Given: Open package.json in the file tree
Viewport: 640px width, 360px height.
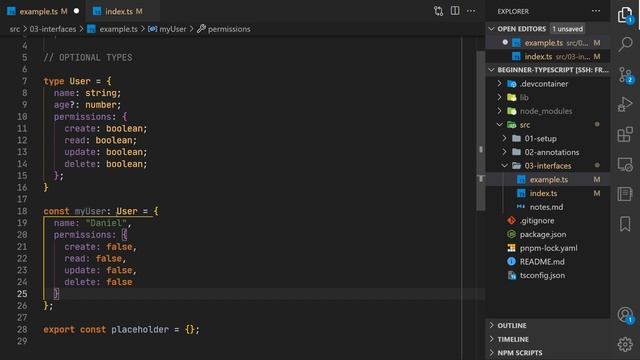Looking at the screenshot, I should tap(548, 234).
